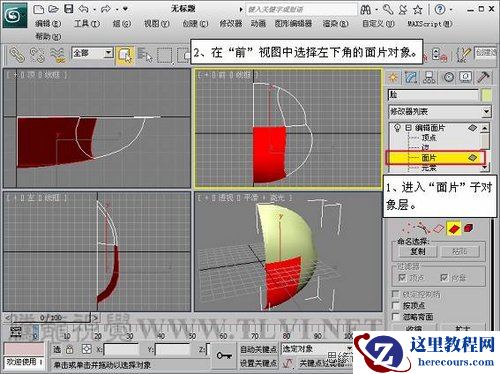Open help with the question mark icon
500x374 pixels.
pos(440,9)
